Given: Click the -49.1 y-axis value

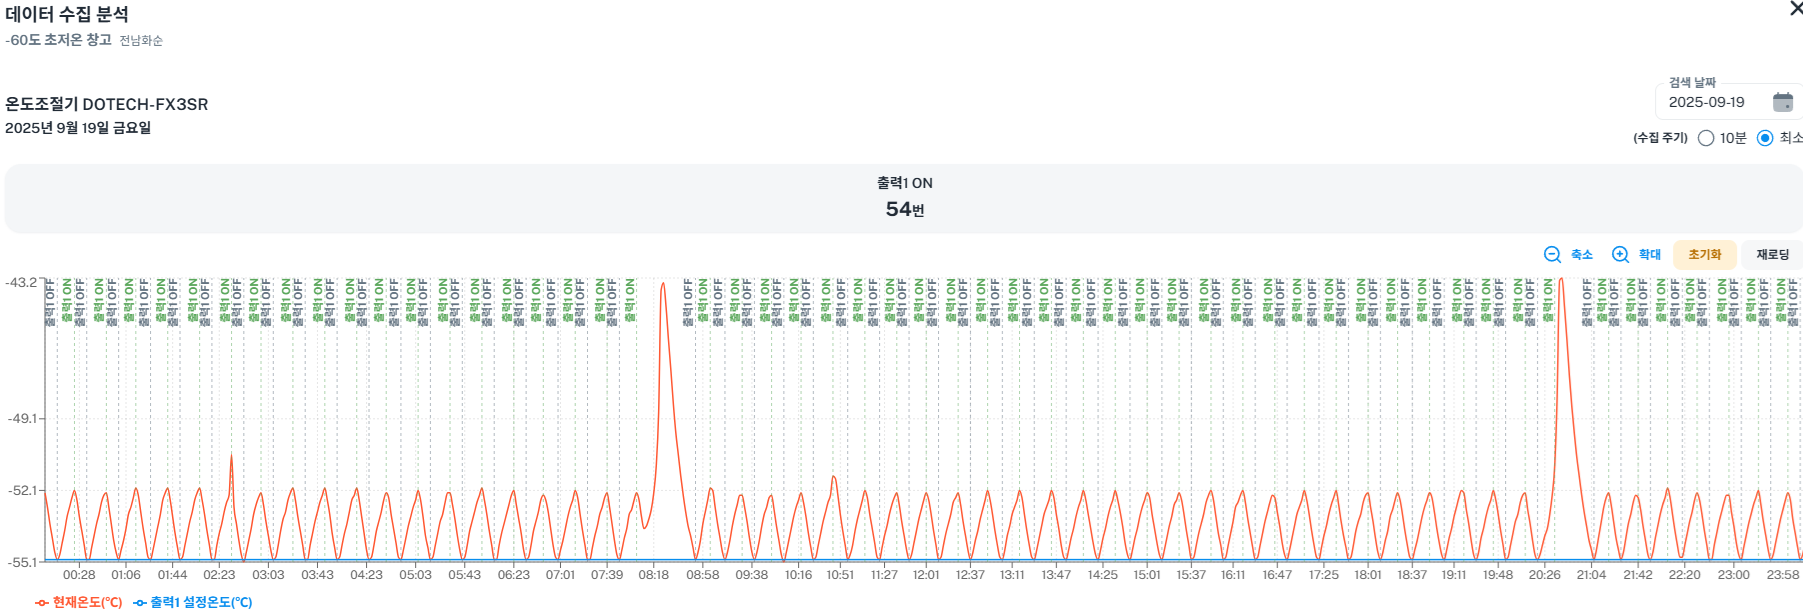Looking at the screenshot, I should point(21,418).
